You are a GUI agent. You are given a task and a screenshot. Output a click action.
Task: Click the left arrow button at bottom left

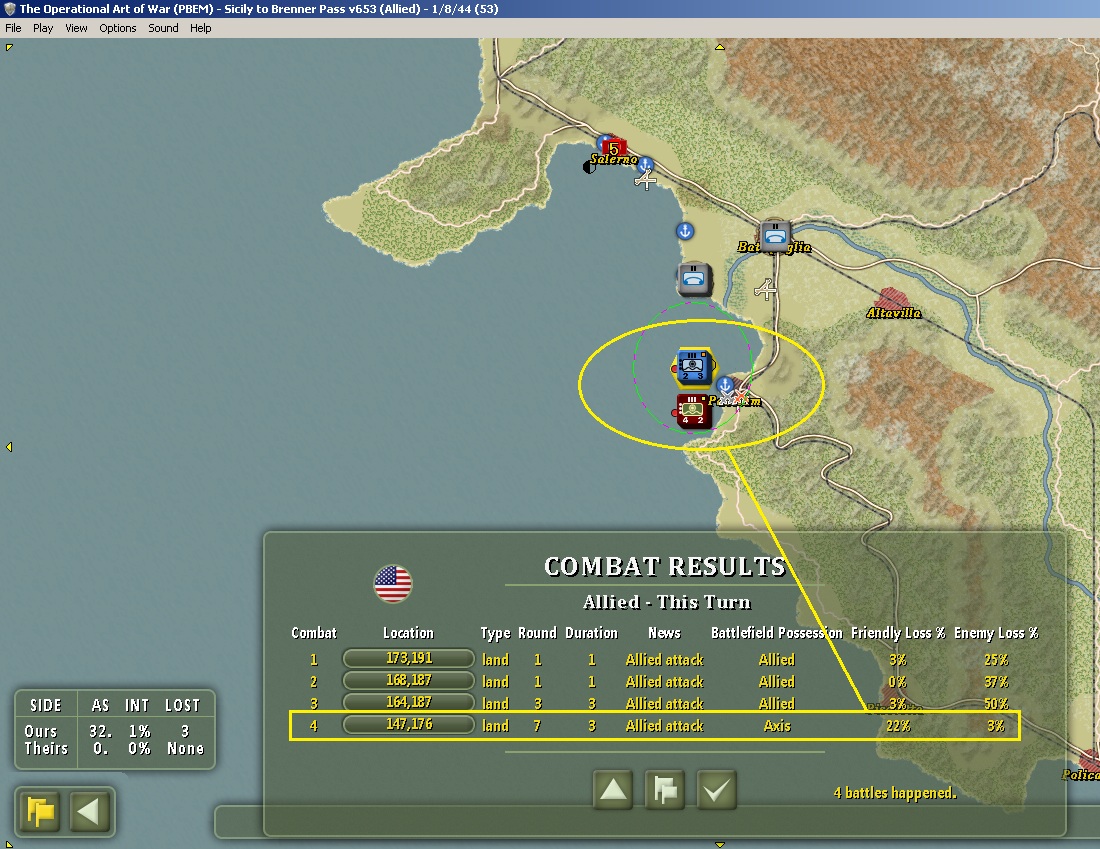pyautogui.click(x=89, y=812)
